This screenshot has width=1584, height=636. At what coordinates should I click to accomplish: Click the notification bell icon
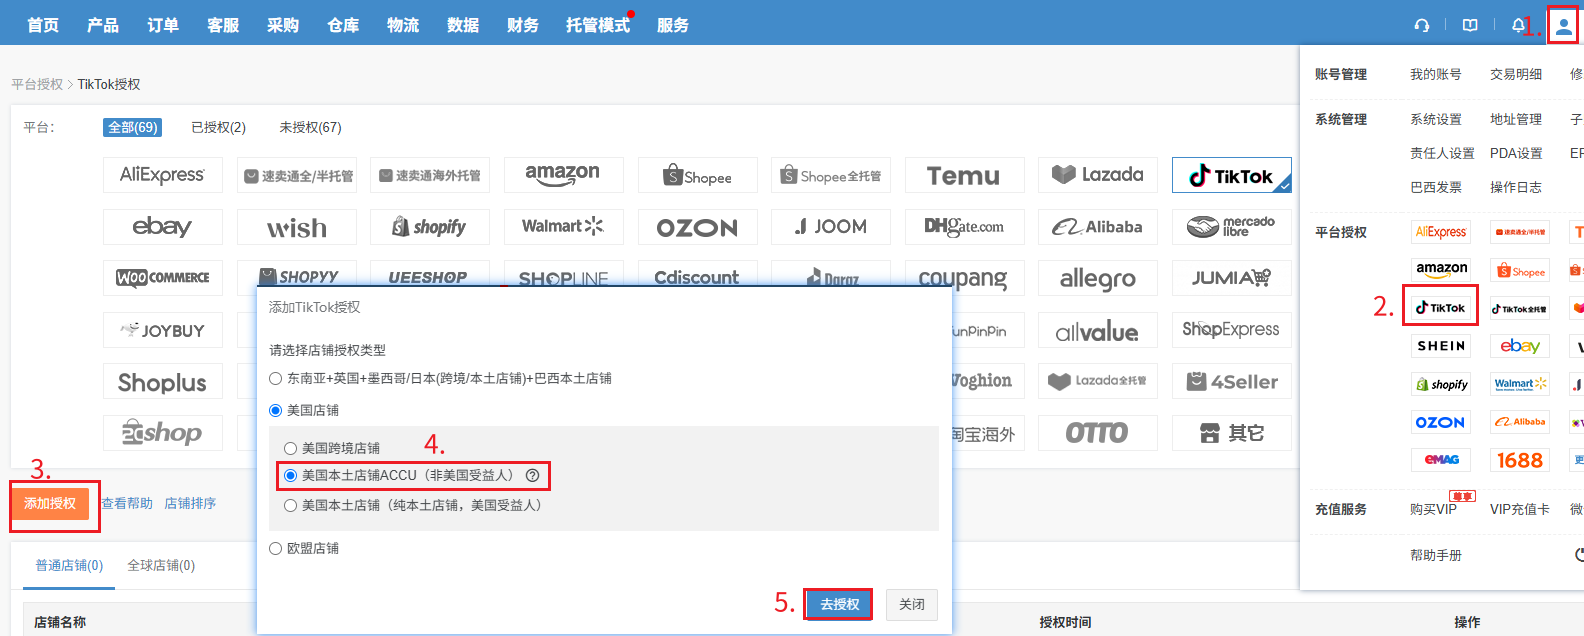click(x=1519, y=25)
